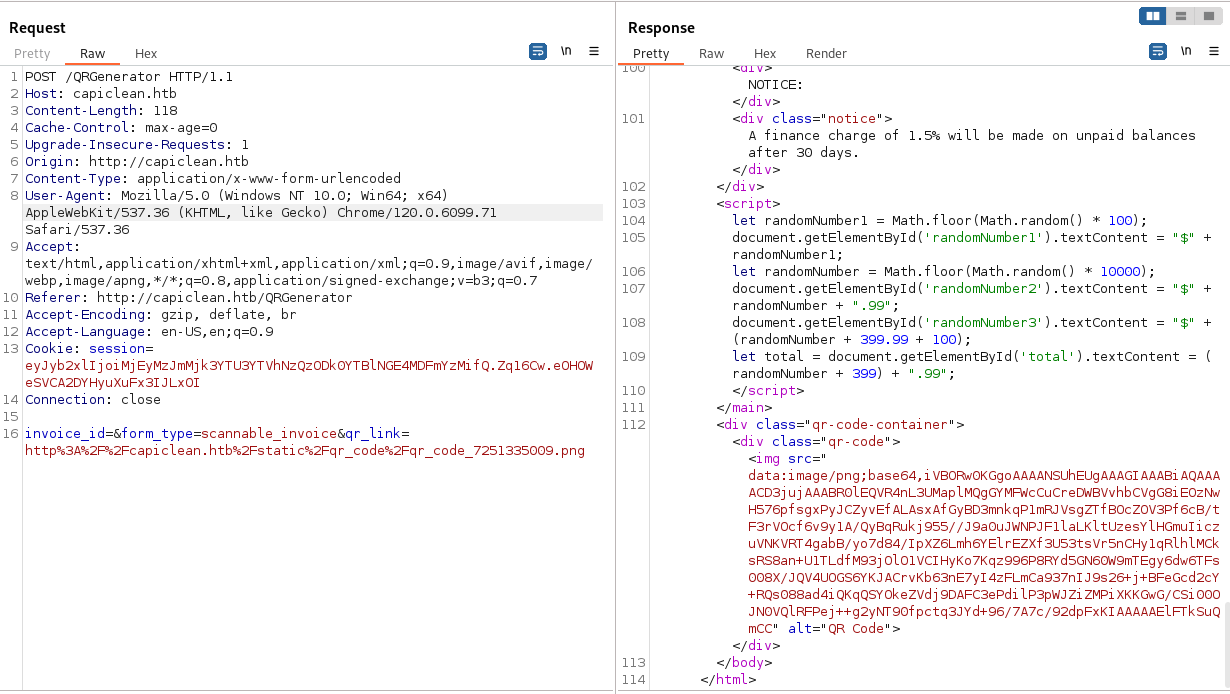Select Pretty tab in Response panel

click(651, 54)
